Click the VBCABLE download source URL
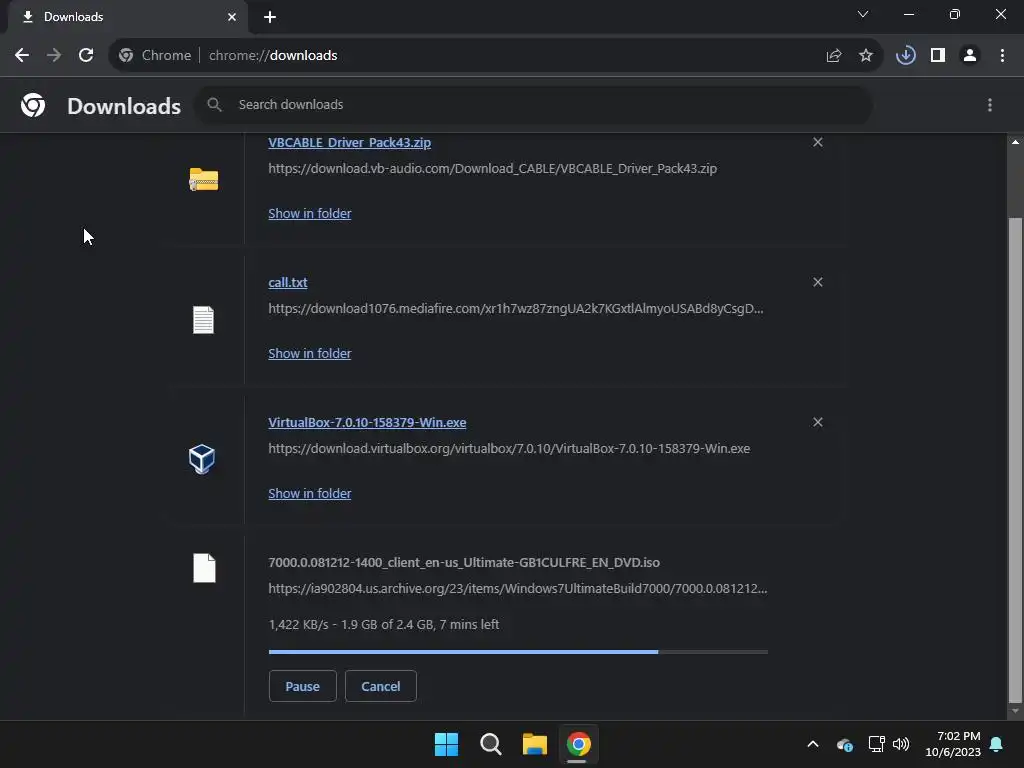The width and height of the screenshot is (1024, 768). 492,168
